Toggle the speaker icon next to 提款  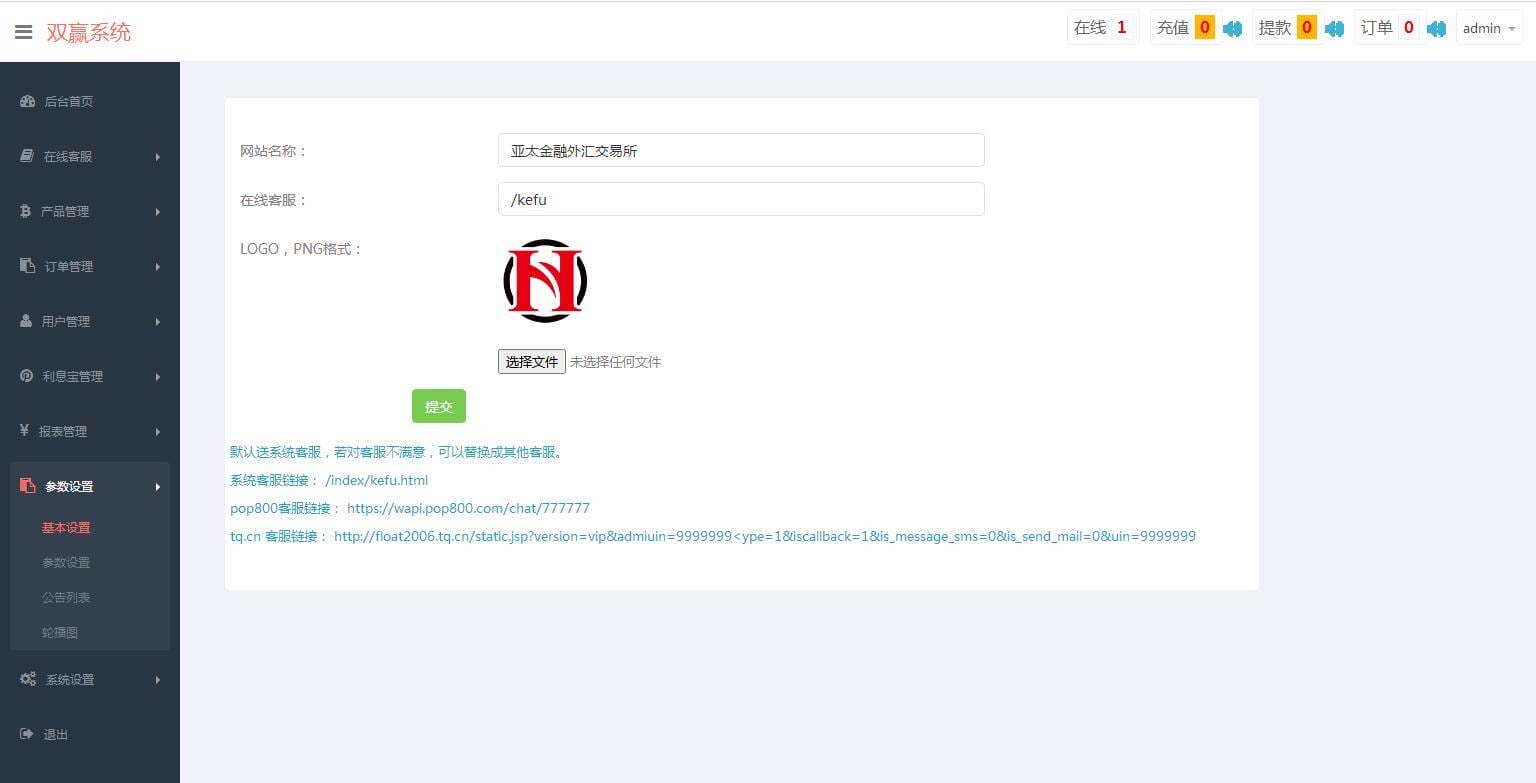(x=1334, y=28)
